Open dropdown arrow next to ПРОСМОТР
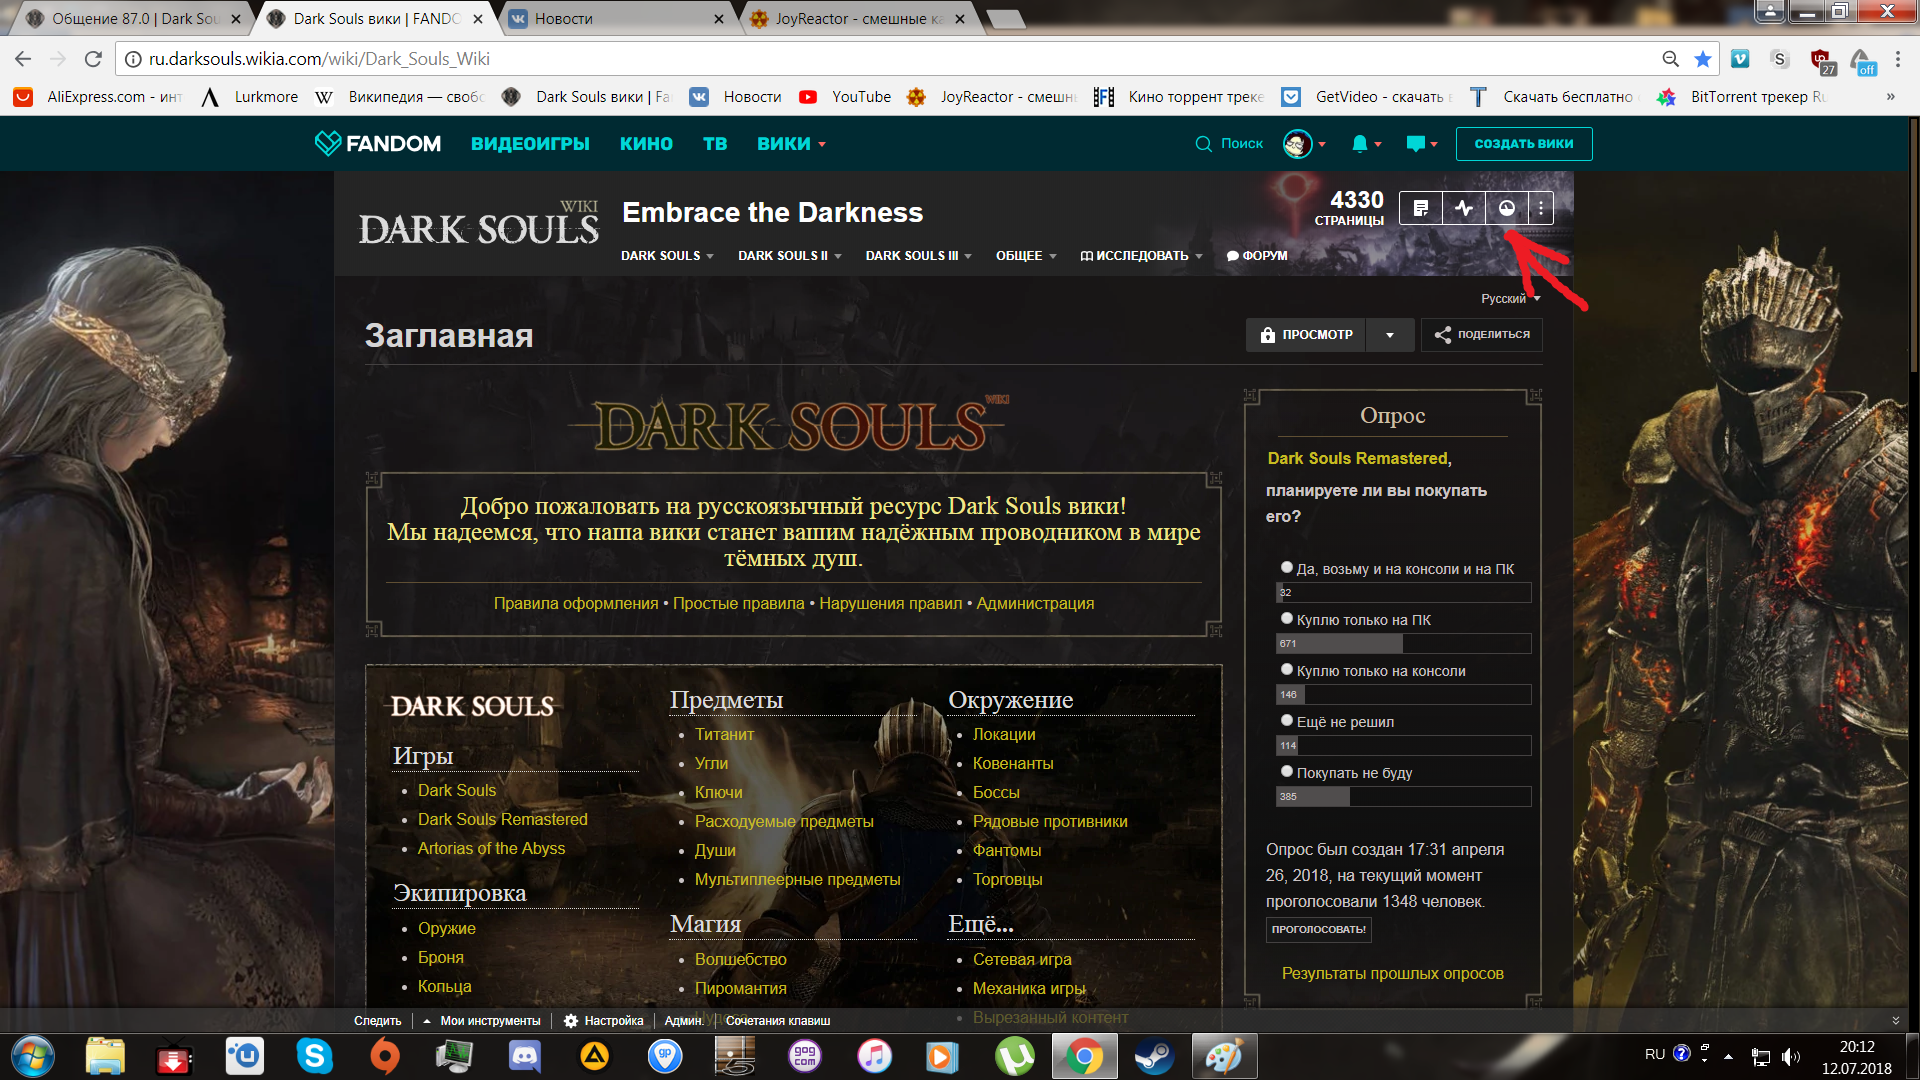The image size is (1920, 1080). pos(1390,335)
